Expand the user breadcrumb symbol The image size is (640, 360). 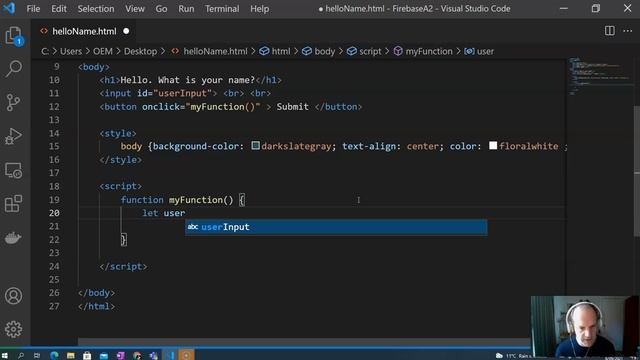[479, 51]
